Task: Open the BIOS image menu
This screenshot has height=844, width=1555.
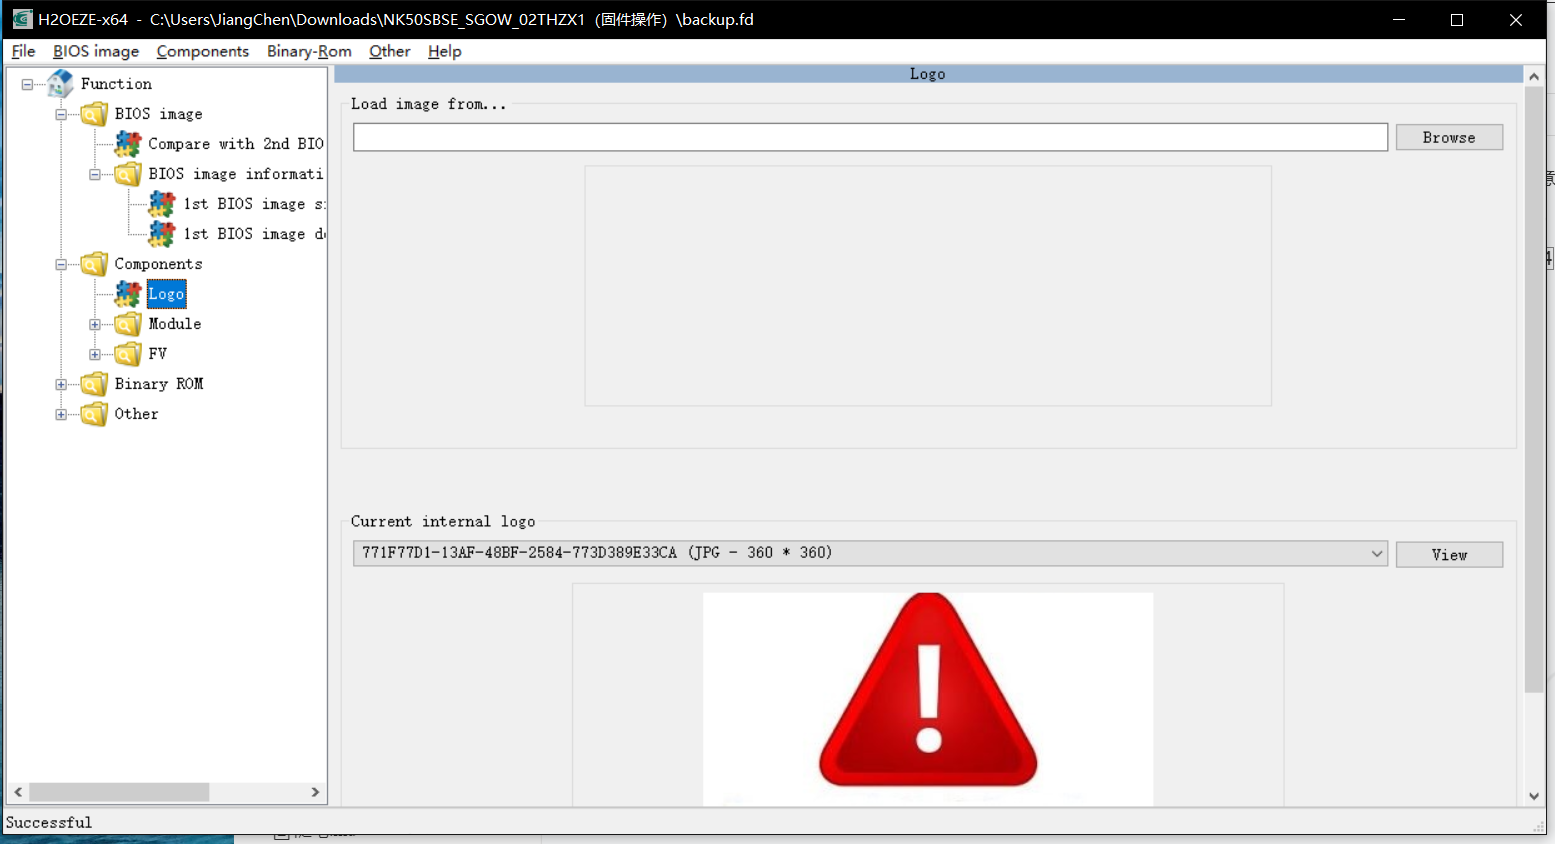Action: (x=96, y=51)
